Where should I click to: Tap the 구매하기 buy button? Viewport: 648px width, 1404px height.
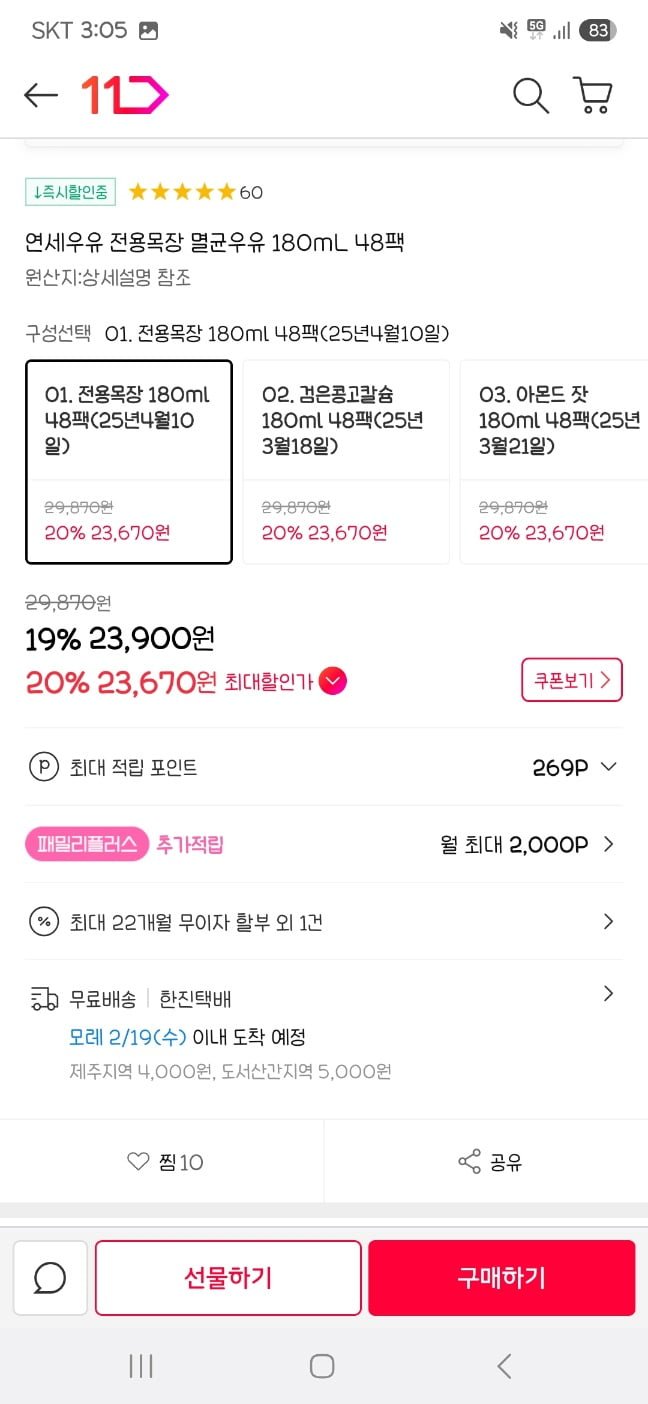(501, 1277)
